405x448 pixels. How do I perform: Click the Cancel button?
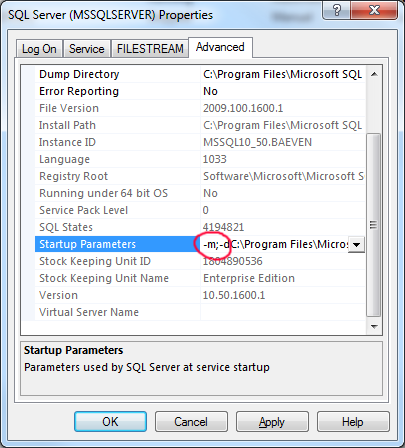pos(191,422)
